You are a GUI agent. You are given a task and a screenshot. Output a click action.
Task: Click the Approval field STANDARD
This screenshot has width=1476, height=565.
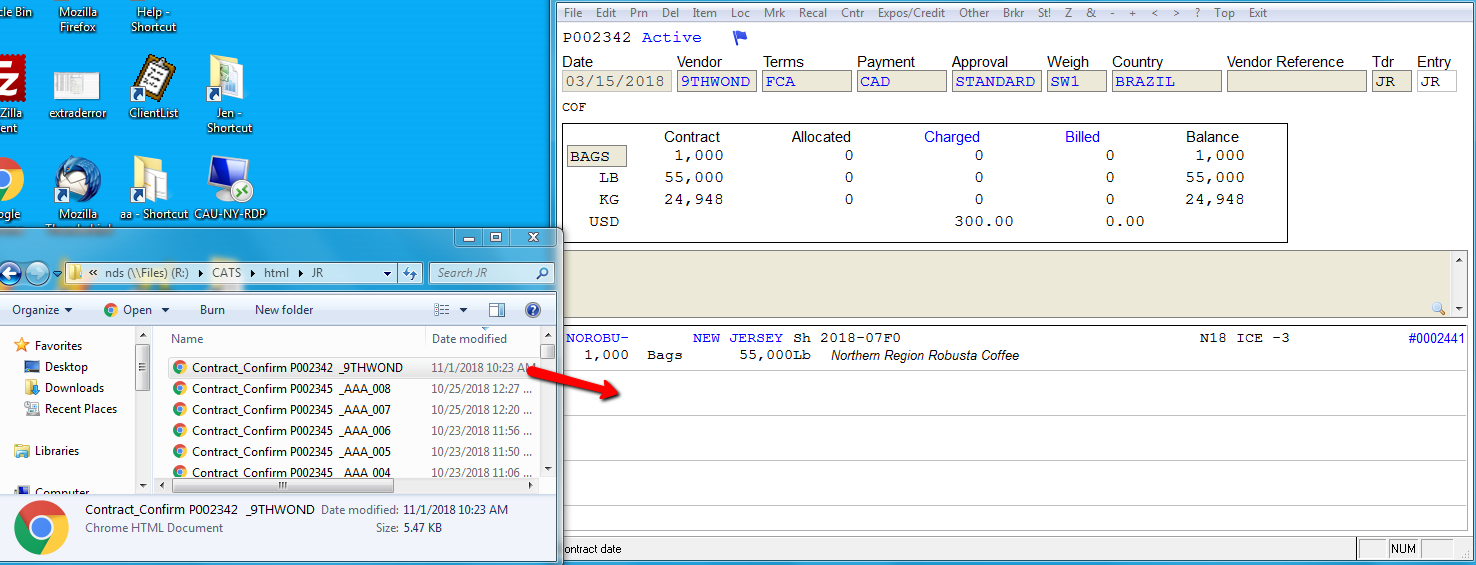tap(996, 82)
